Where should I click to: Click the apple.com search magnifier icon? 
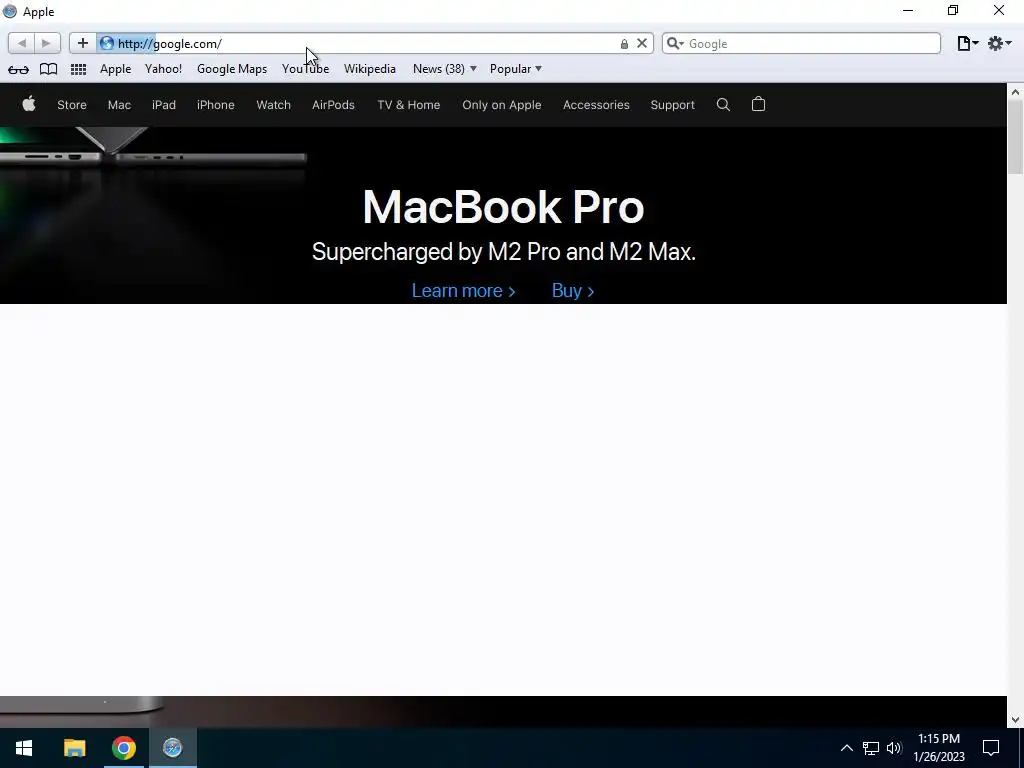(723, 104)
